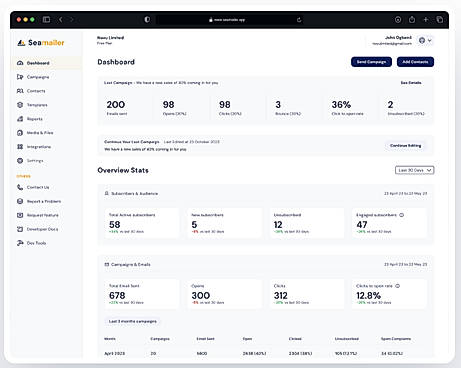Click the 36% click to open rate value
461x368 pixels.
(x=341, y=105)
